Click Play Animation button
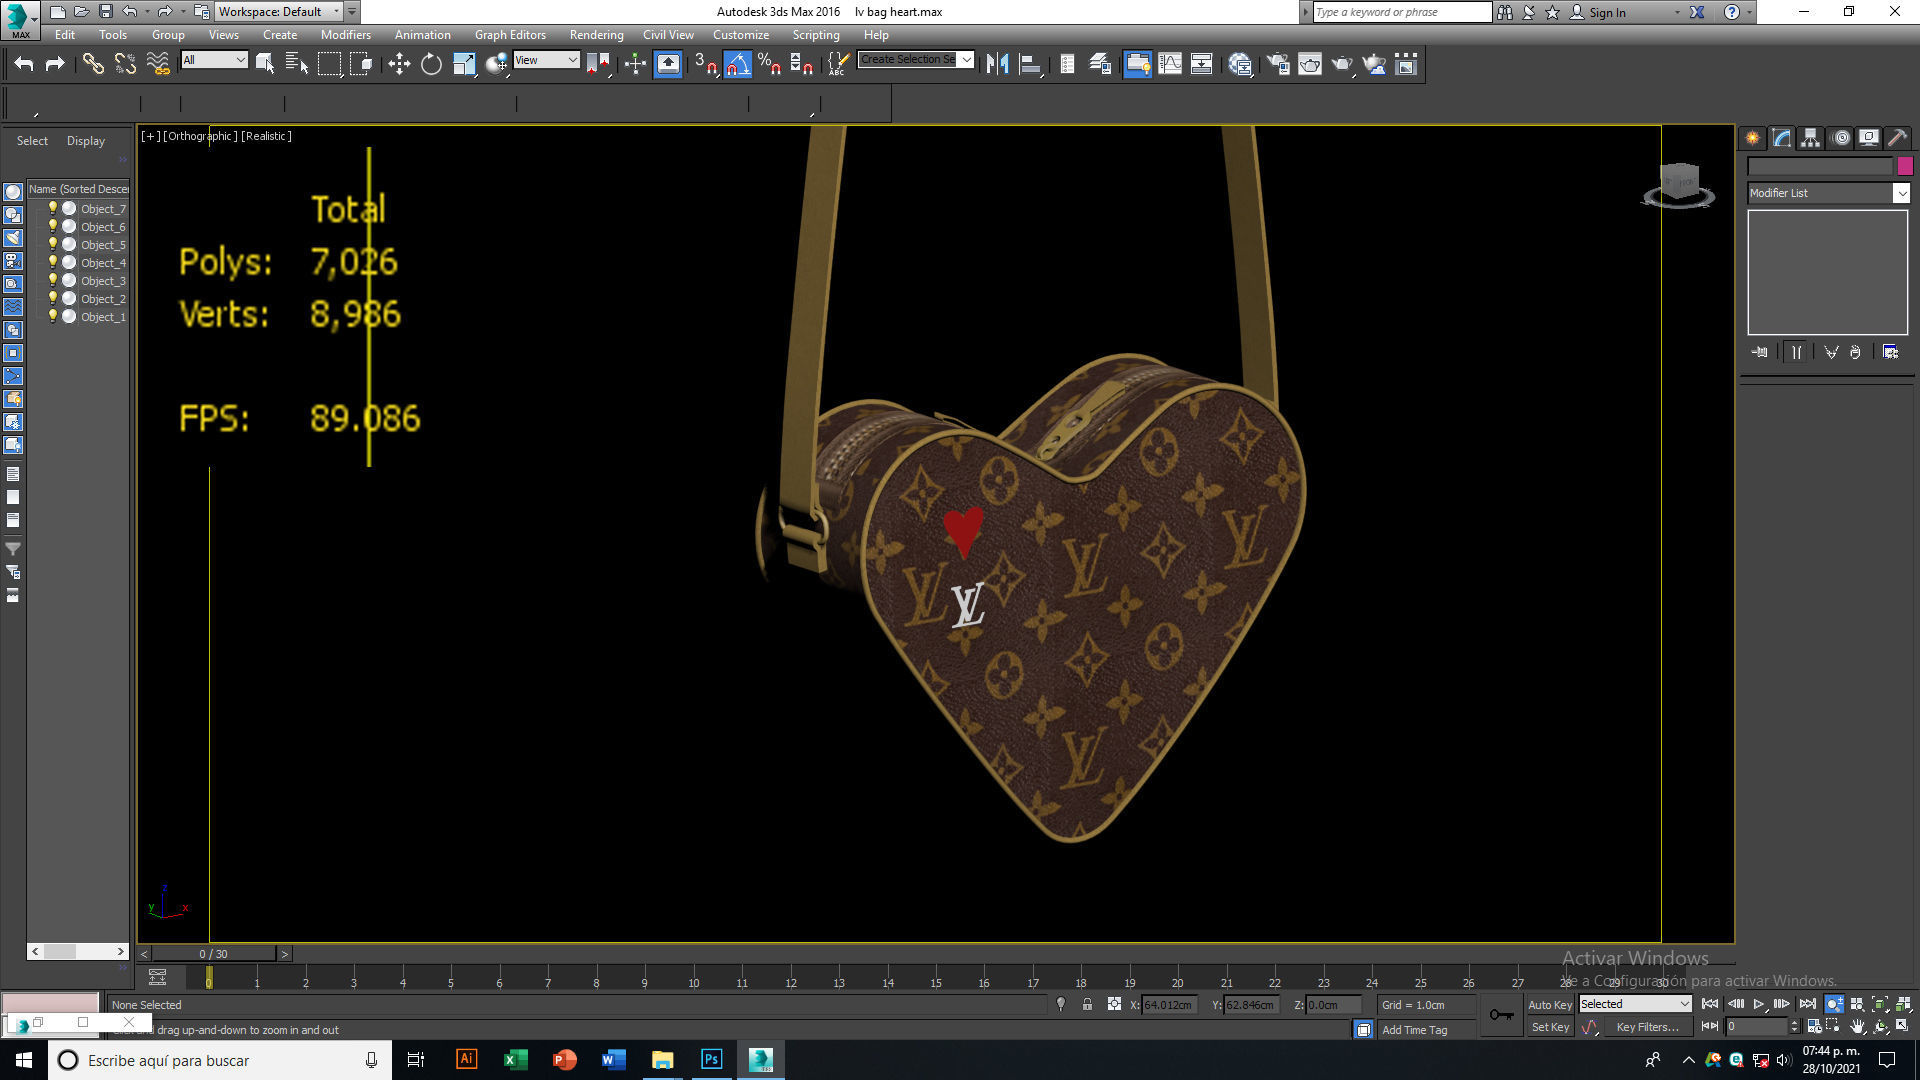The image size is (1920, 1080). point(1758,1004)
